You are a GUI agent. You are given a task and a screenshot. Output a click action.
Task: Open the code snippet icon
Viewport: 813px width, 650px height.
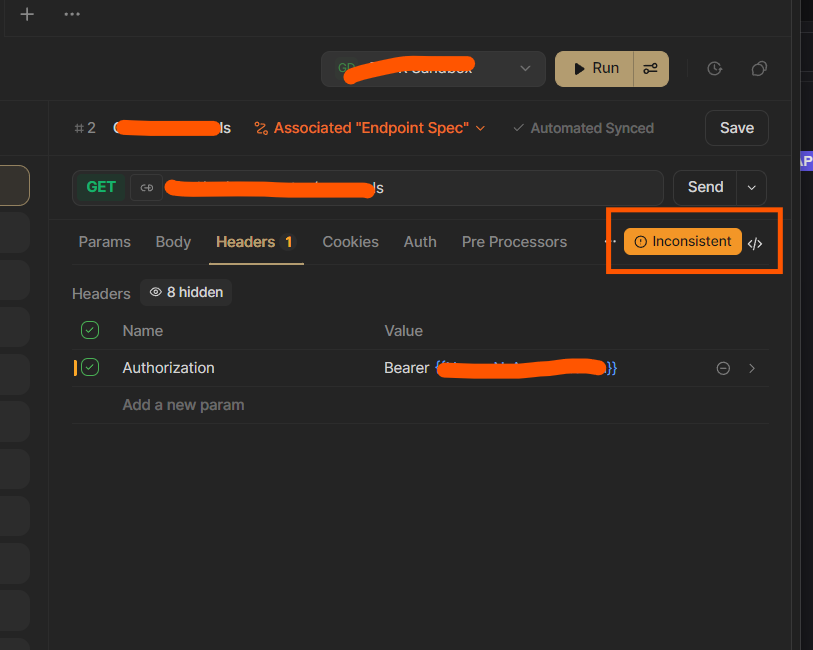coord(755,243)
